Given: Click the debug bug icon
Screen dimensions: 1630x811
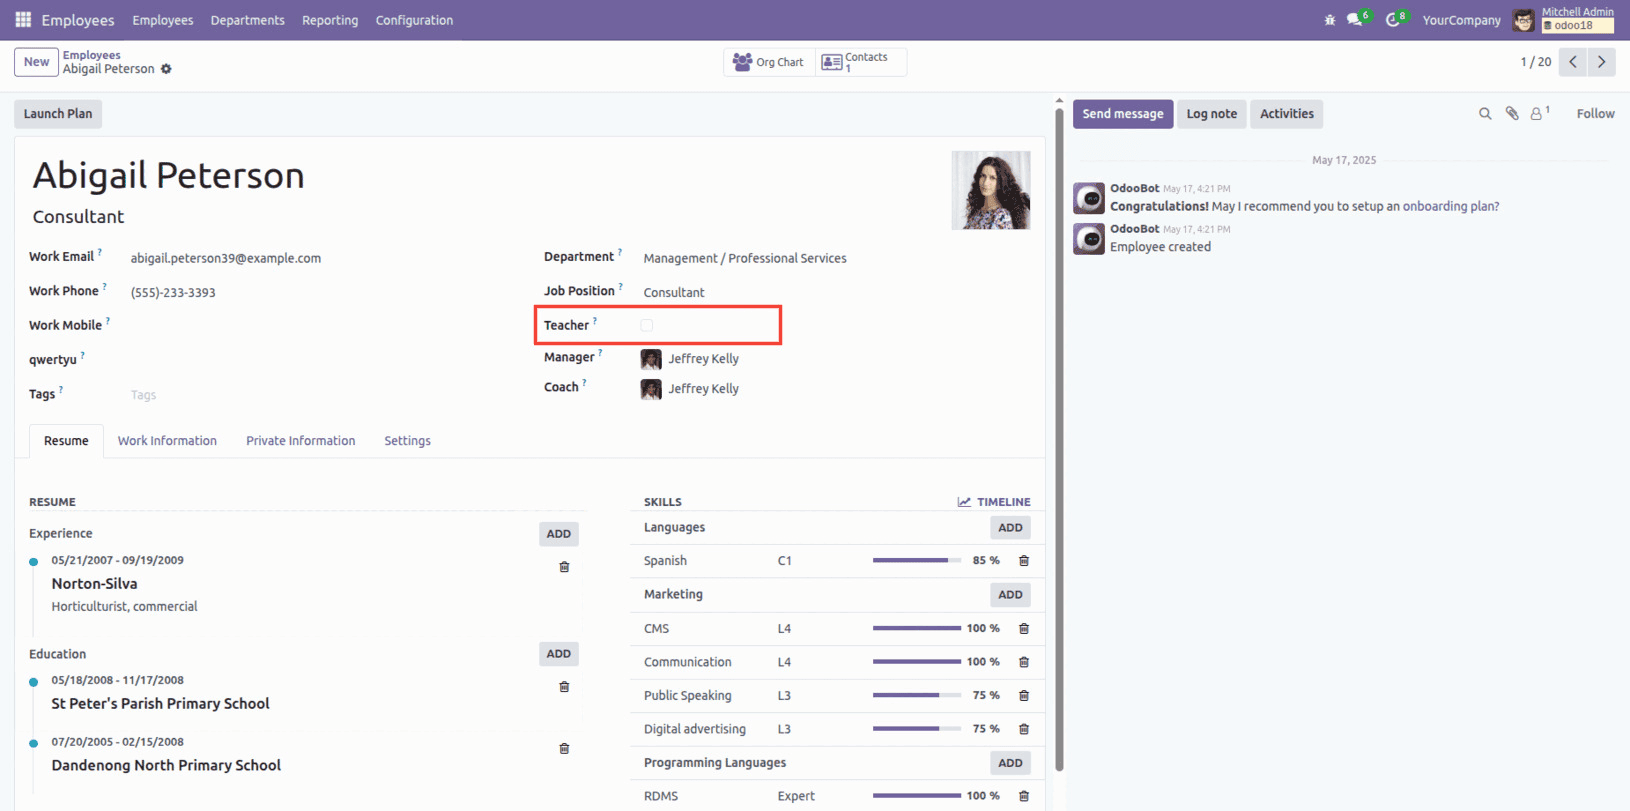Looking at the screenshot, I should (x=1329, y=20).
